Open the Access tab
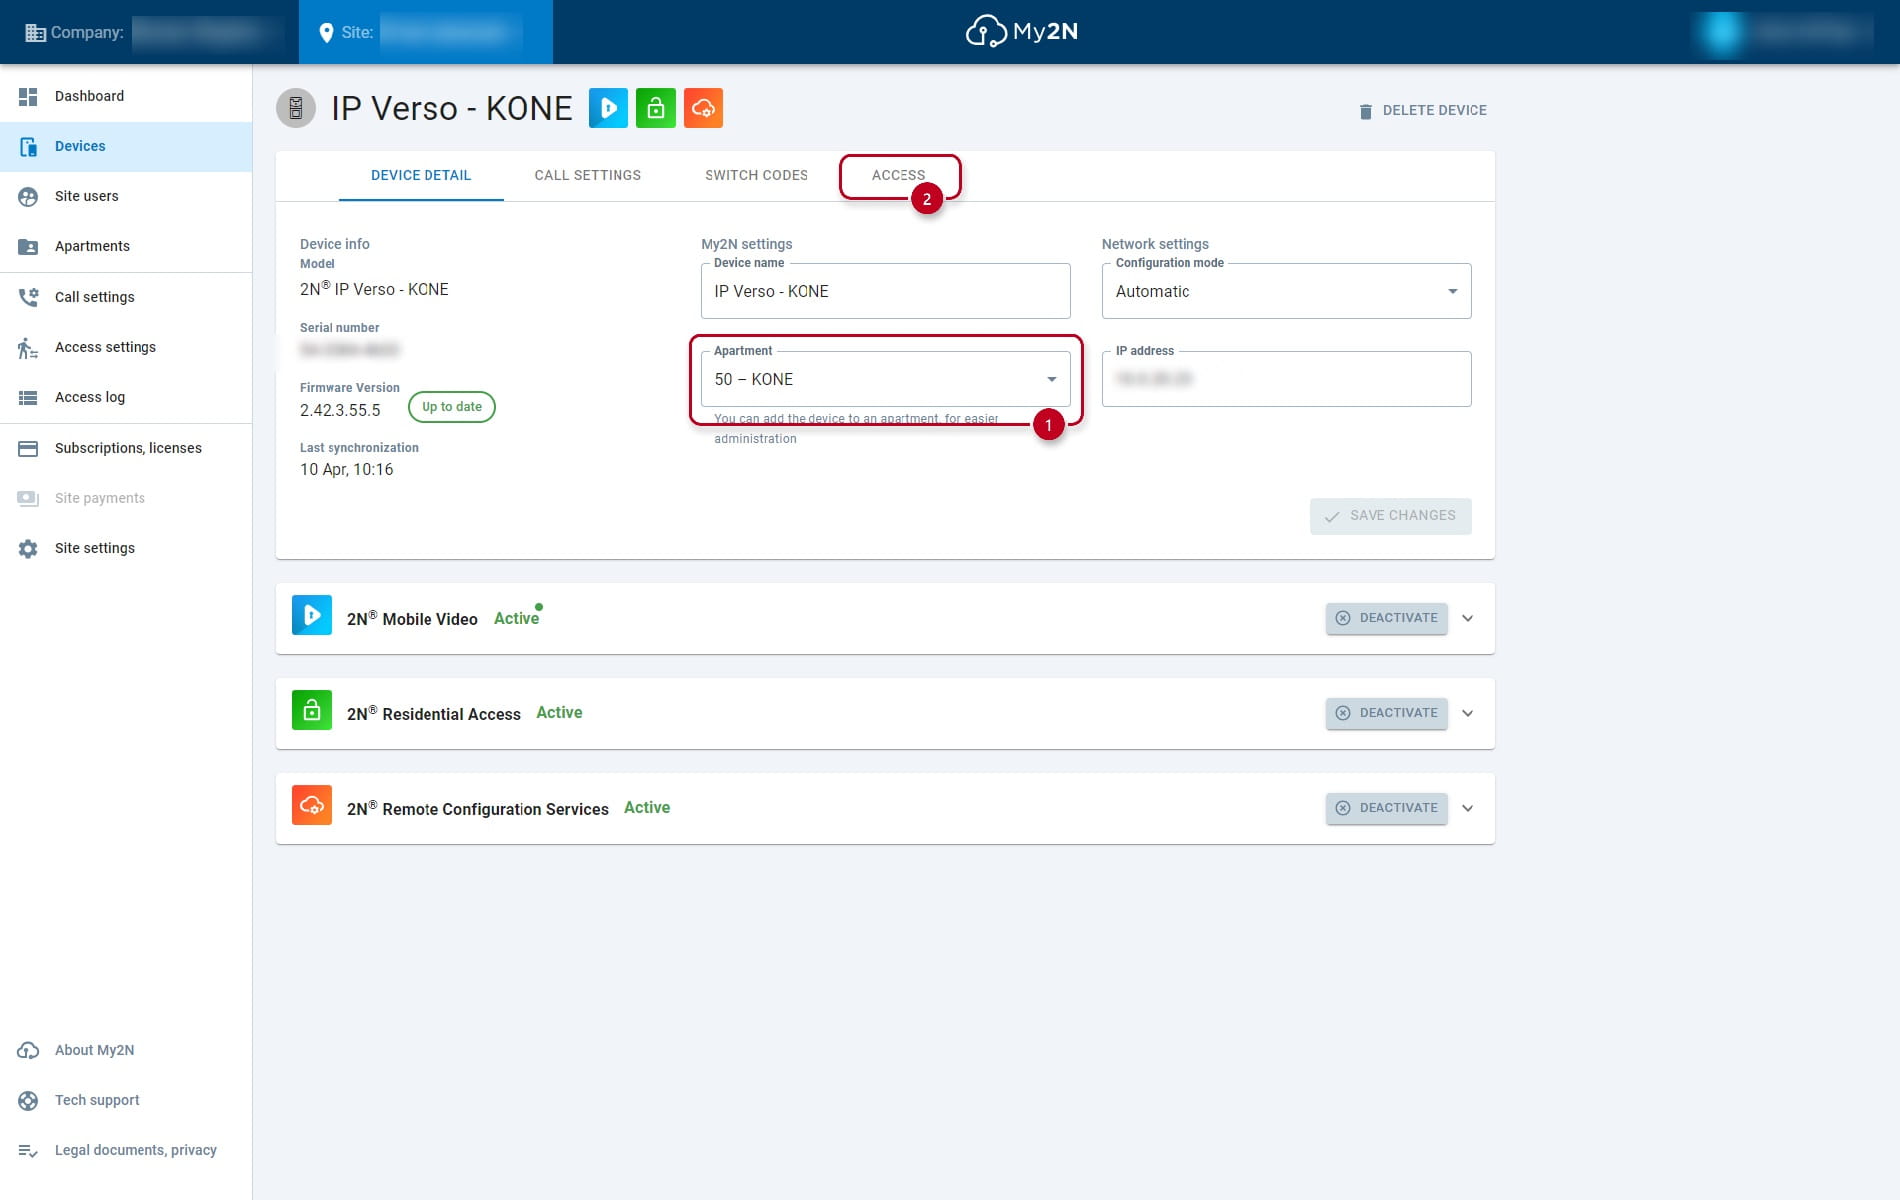The image size is (1900, 1200). point(898,175)
